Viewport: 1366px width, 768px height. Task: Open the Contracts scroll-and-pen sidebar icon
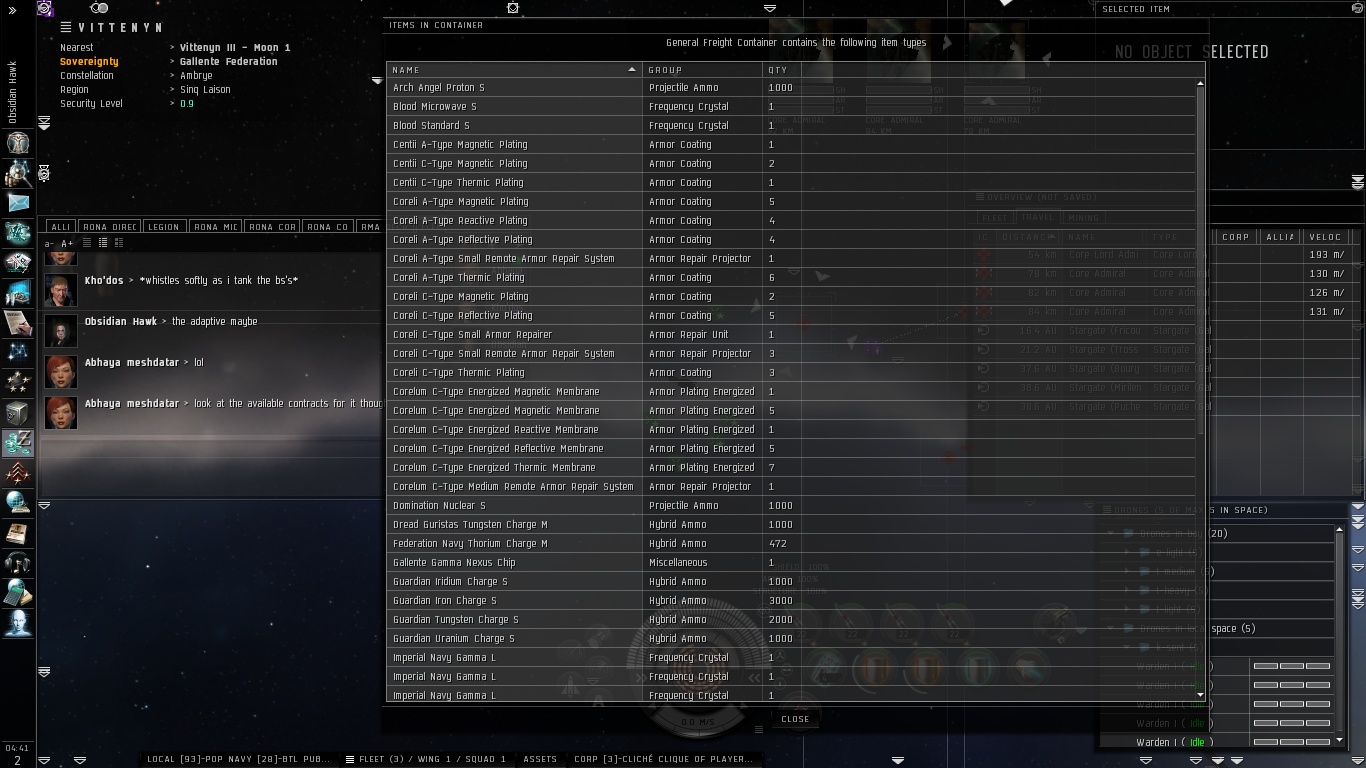point(18,323)
